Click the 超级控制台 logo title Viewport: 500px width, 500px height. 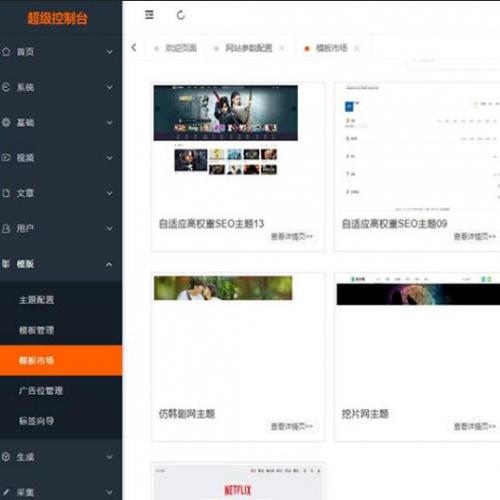click(x=57, y=18)
